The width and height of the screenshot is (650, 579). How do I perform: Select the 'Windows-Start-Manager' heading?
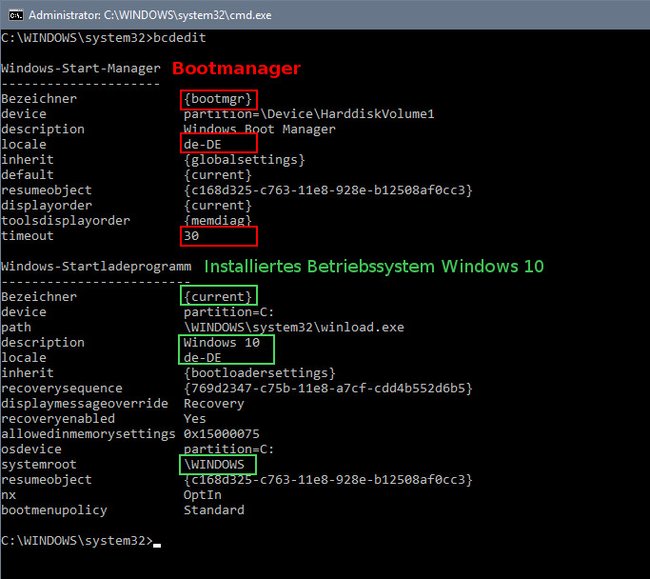(81, 68)
